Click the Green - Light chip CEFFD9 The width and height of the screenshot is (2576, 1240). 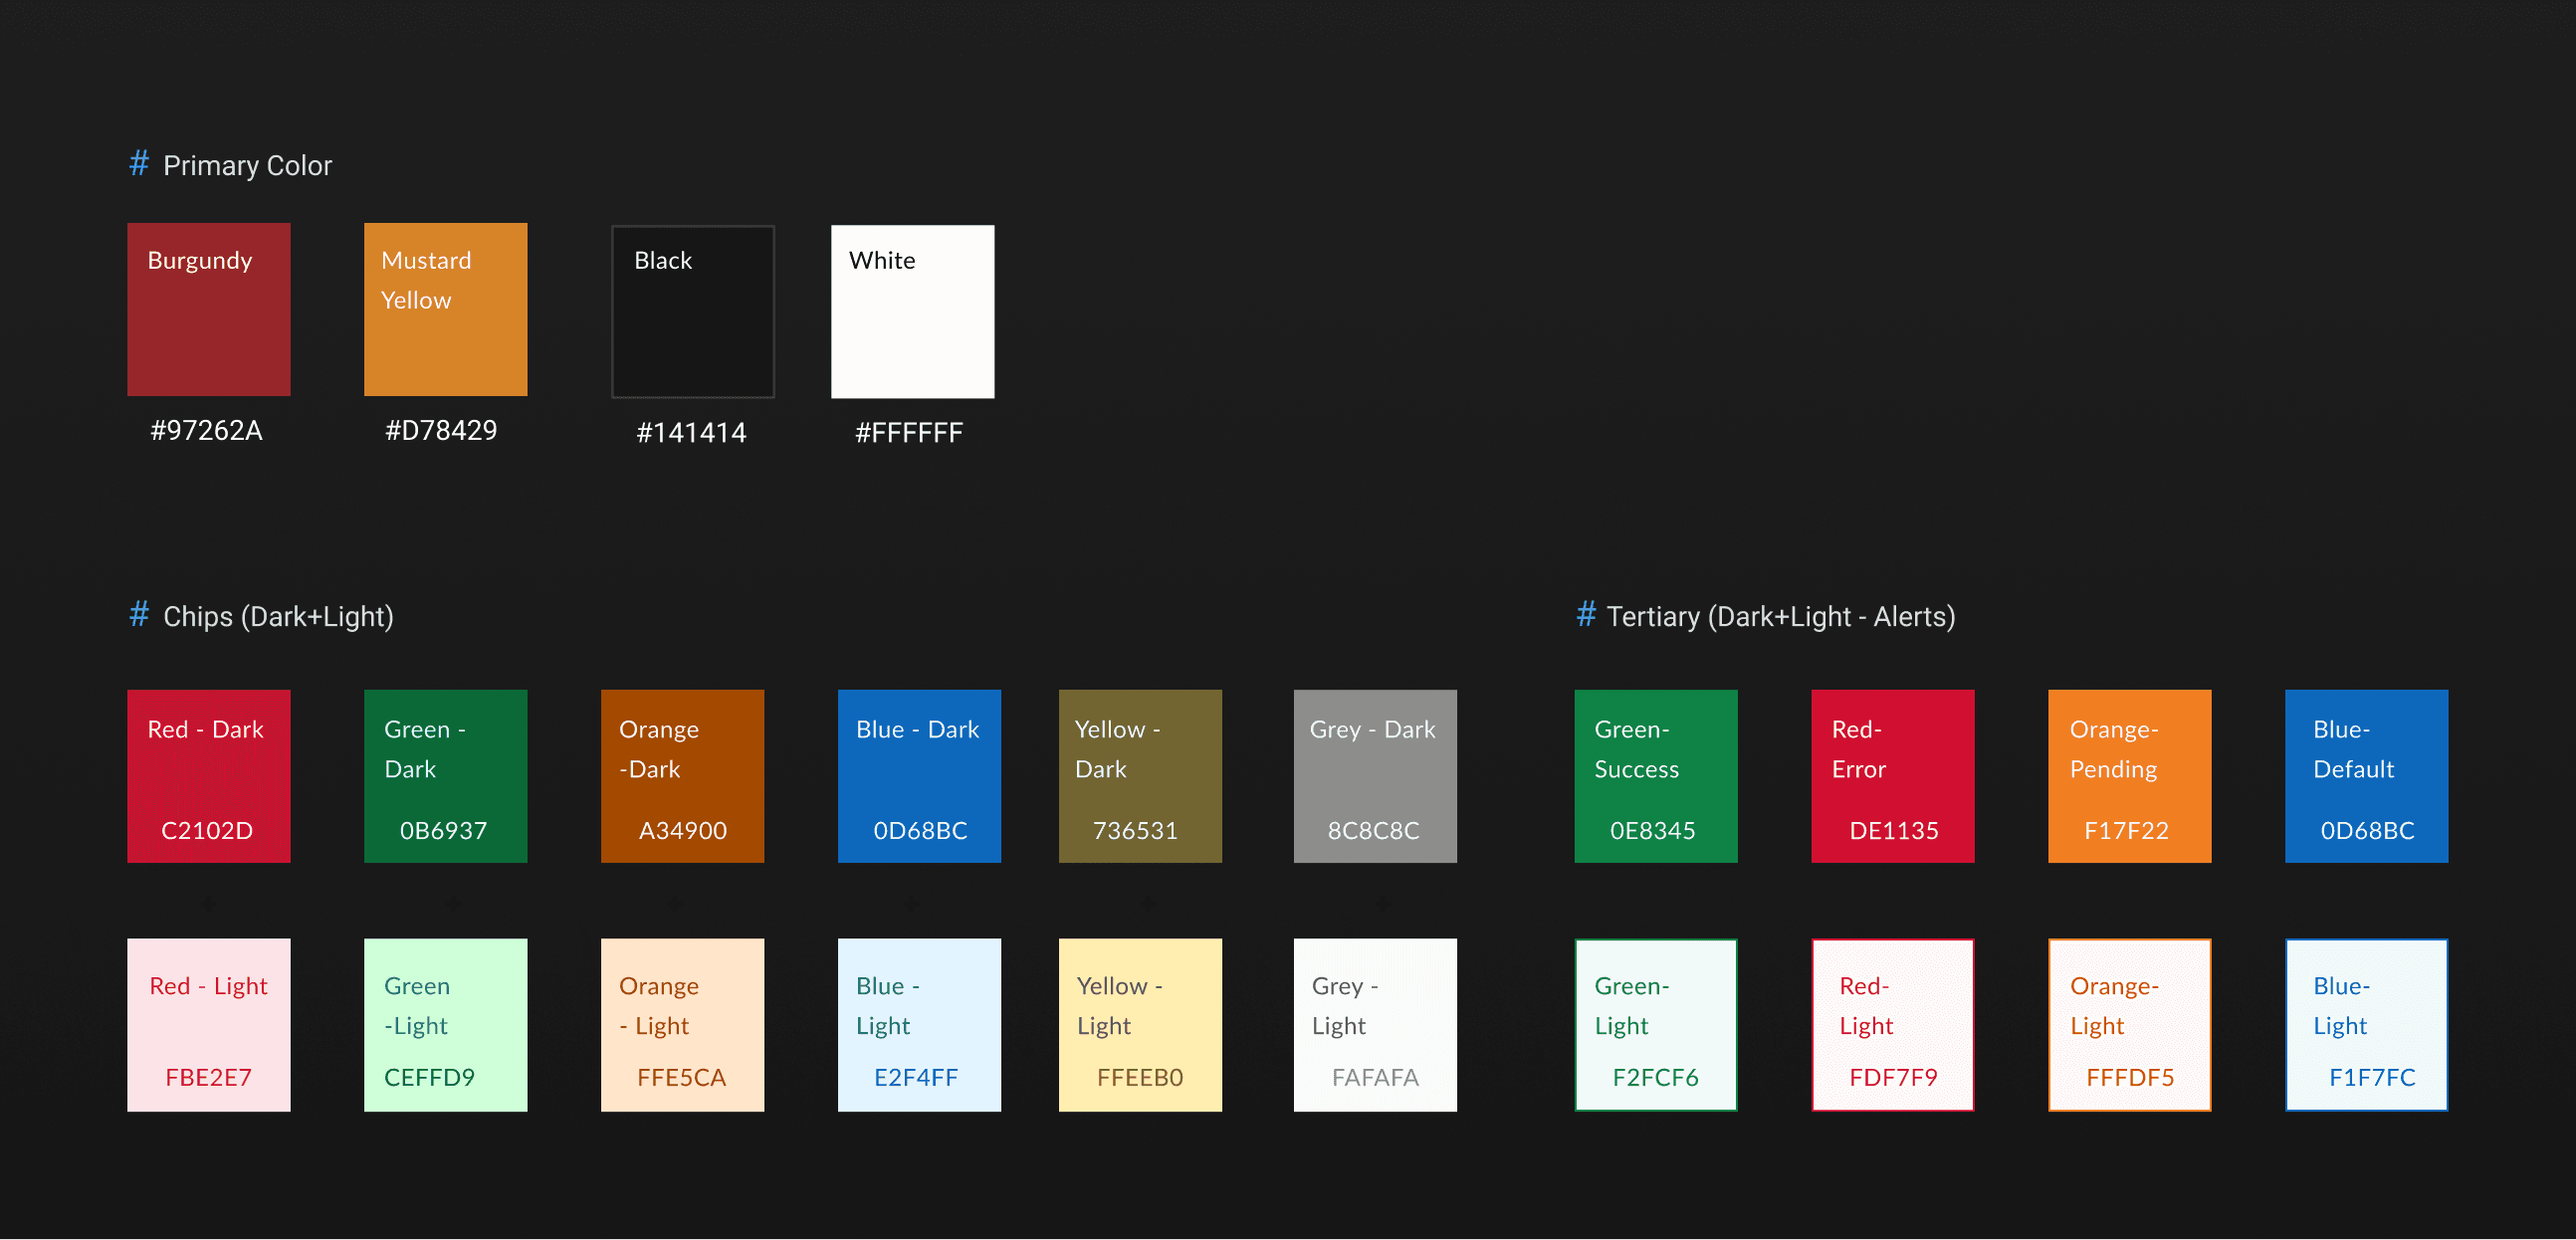445,1024
